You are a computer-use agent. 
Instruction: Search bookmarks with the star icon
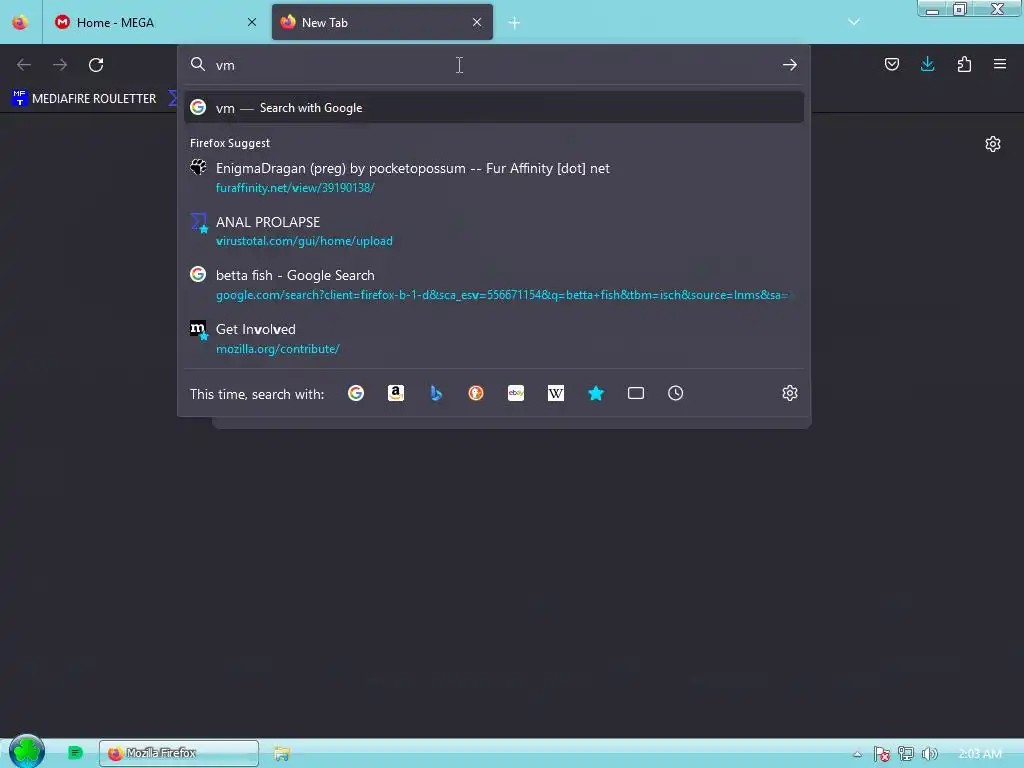[x=596, y=393]
